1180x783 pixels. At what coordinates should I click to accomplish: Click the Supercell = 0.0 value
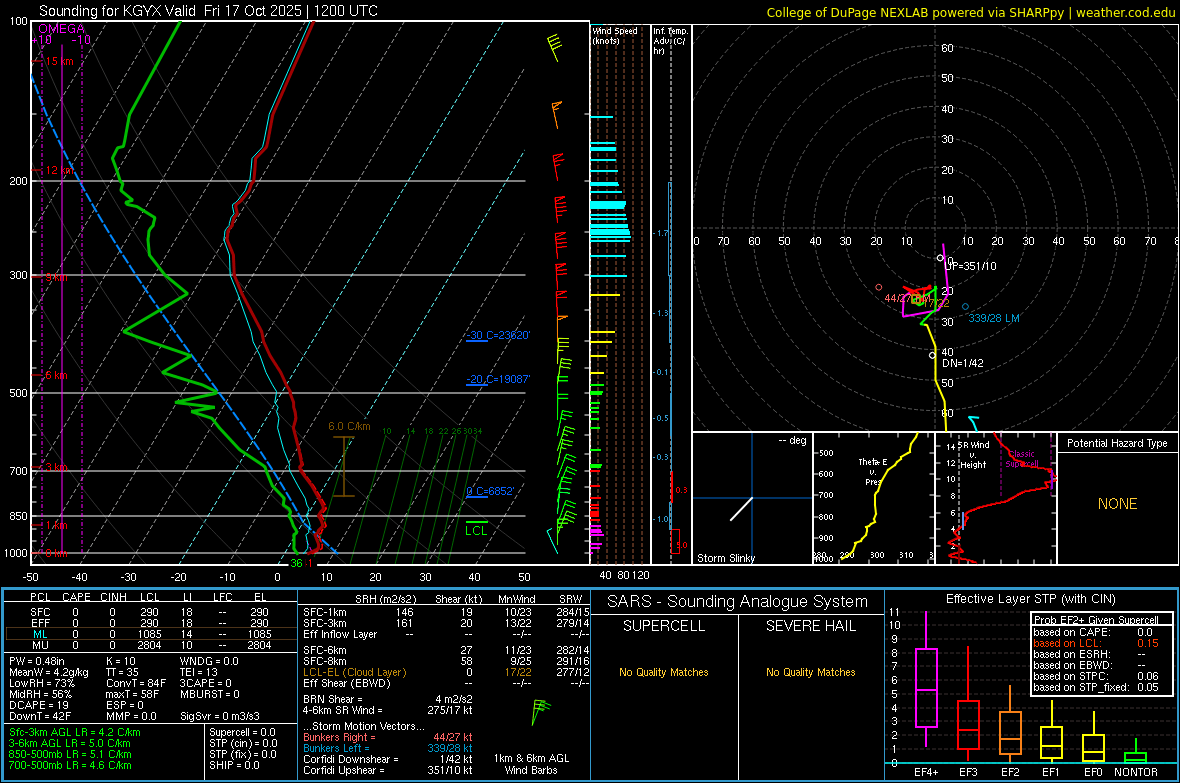242,732
